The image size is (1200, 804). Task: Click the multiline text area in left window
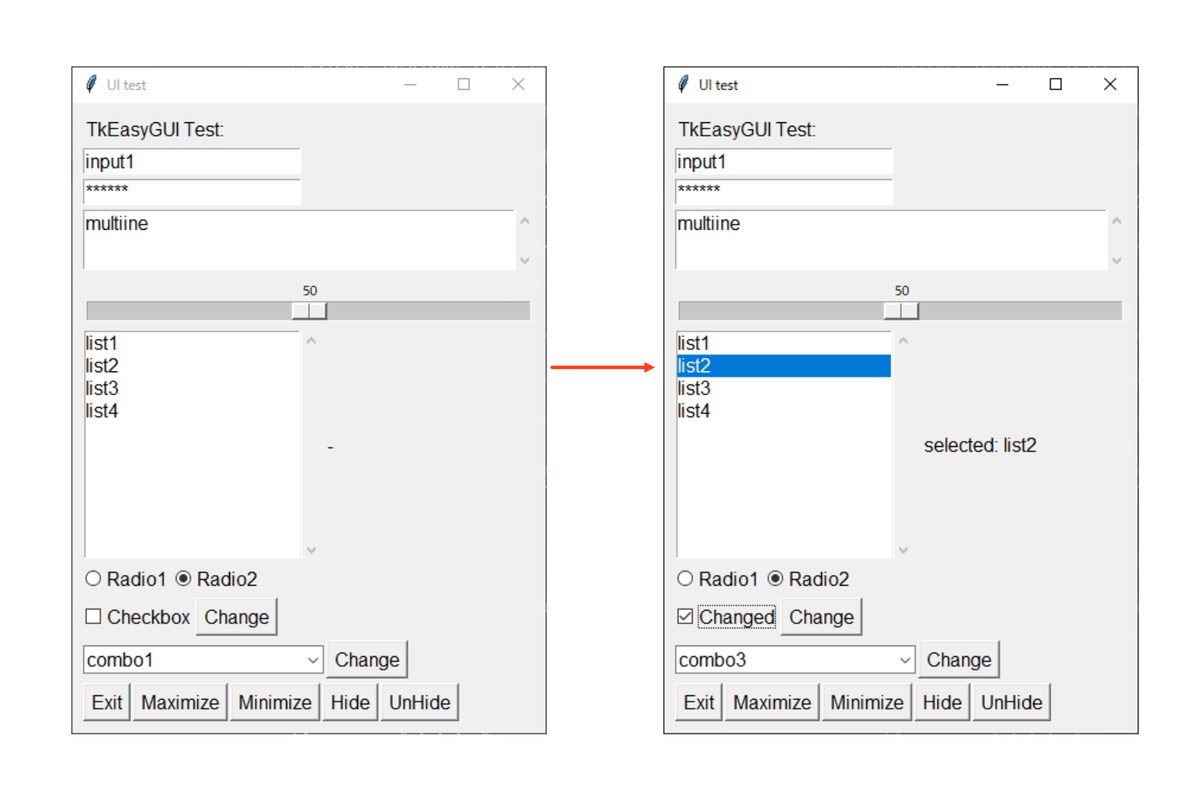(299, 240)
